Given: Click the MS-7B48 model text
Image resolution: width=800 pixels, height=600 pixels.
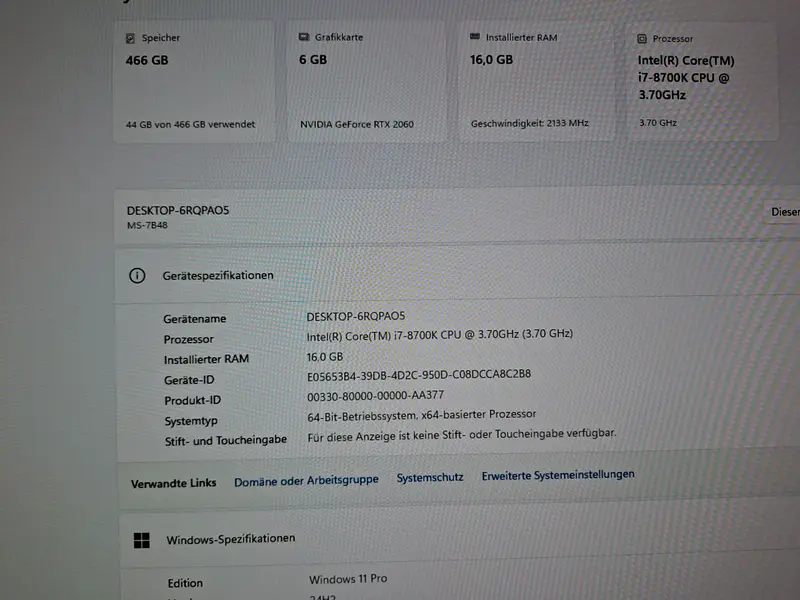Looking at the screenshot, I should (x=147, y=226).
